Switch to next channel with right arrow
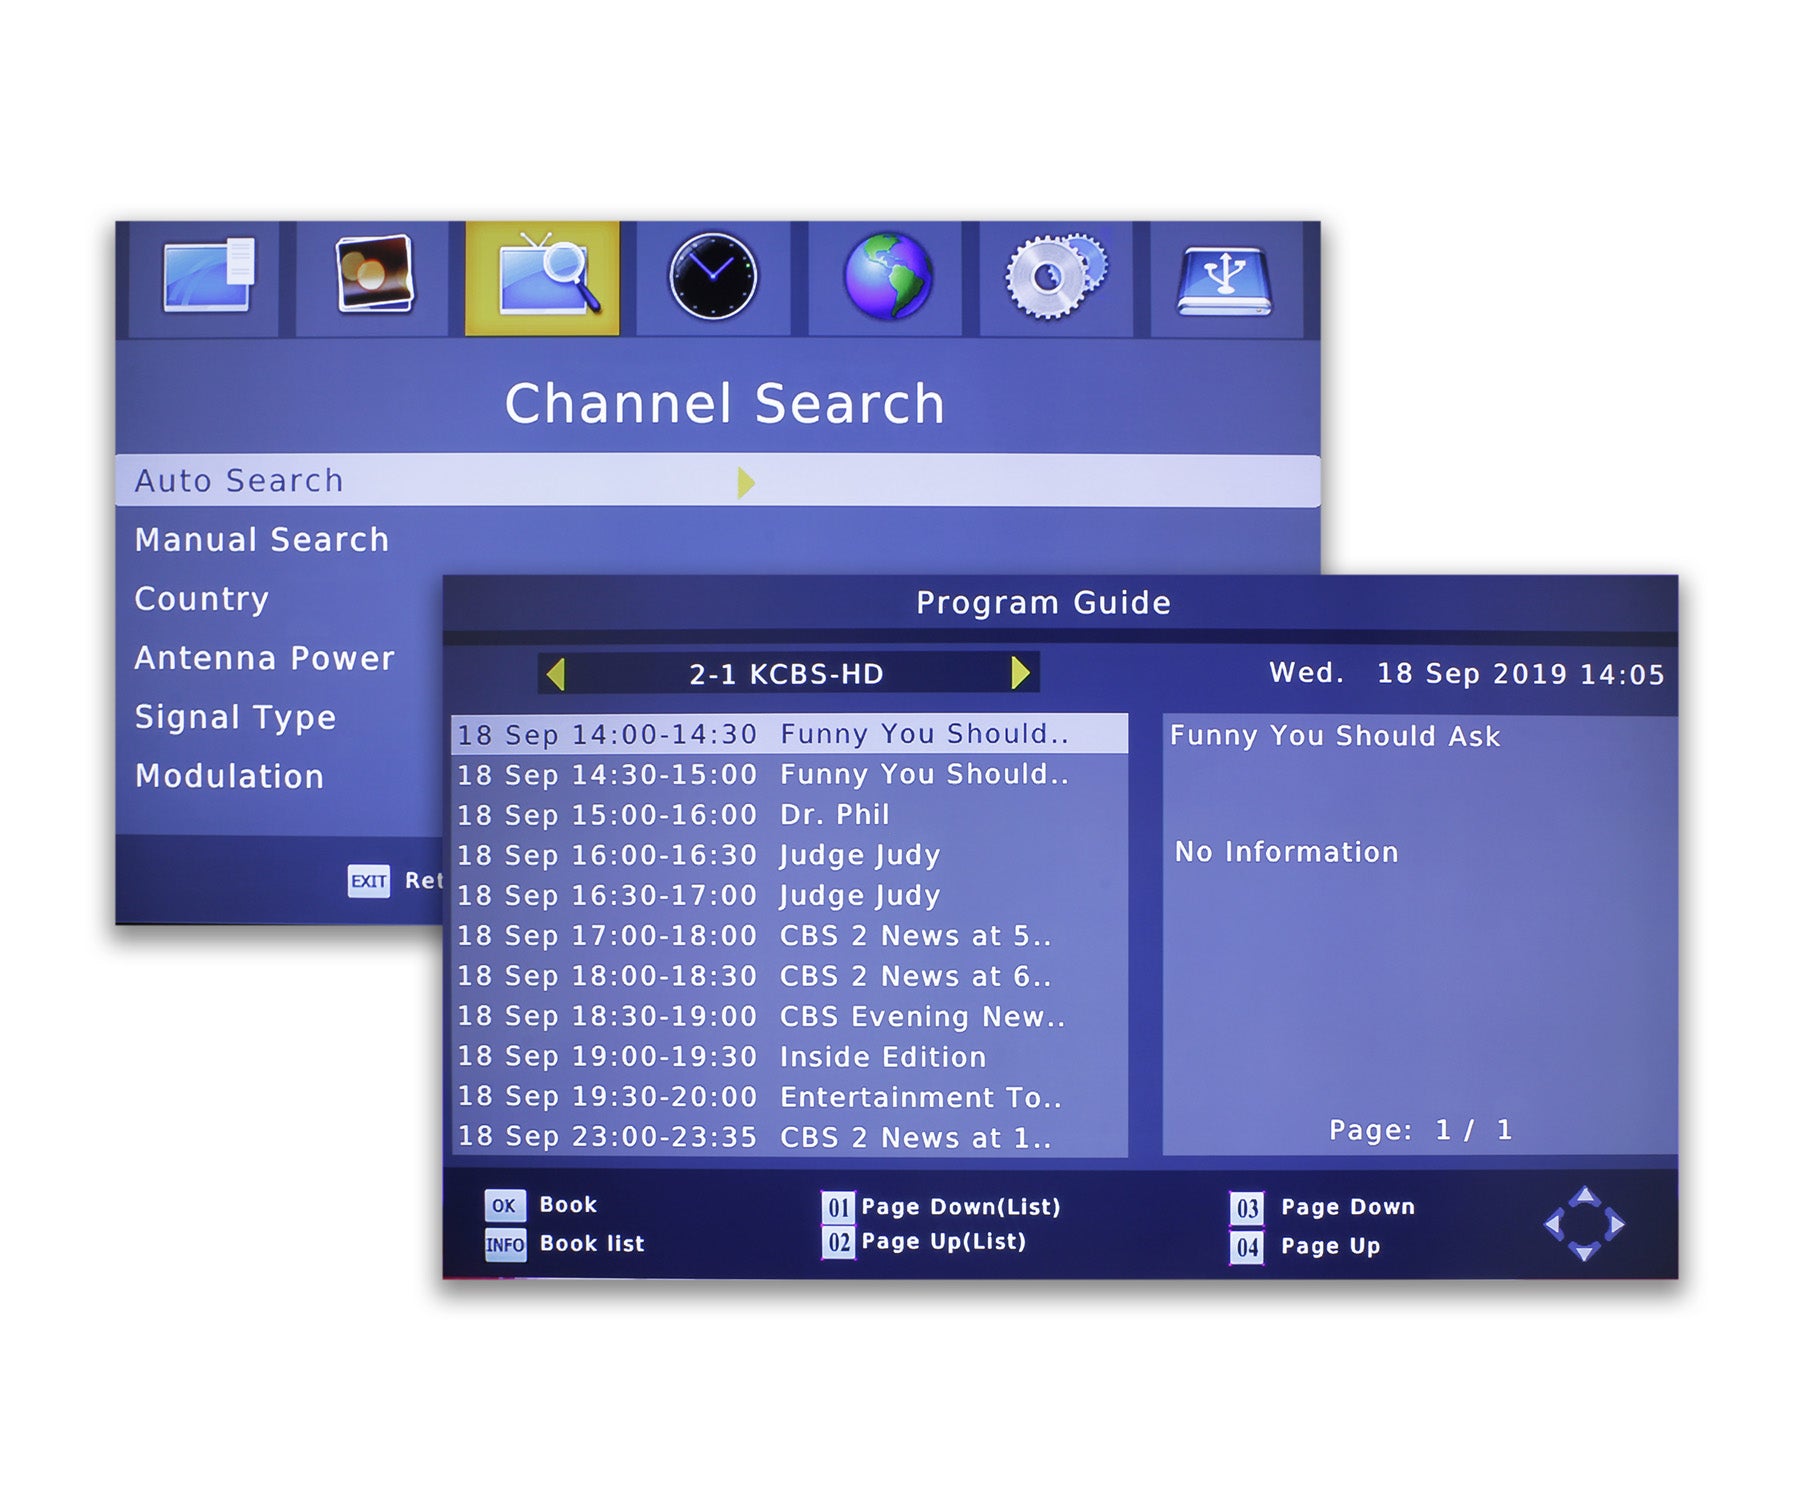Screen dimensions: 1800x1500 tap(1022, 675)
